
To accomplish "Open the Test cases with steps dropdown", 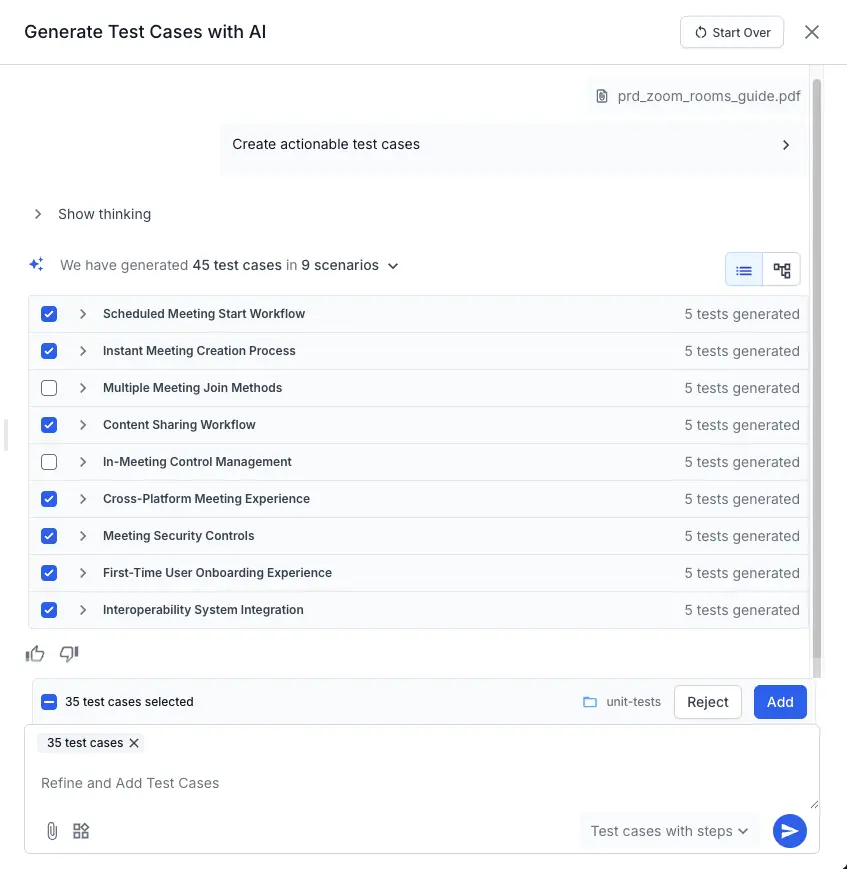I will coord(669,830).
